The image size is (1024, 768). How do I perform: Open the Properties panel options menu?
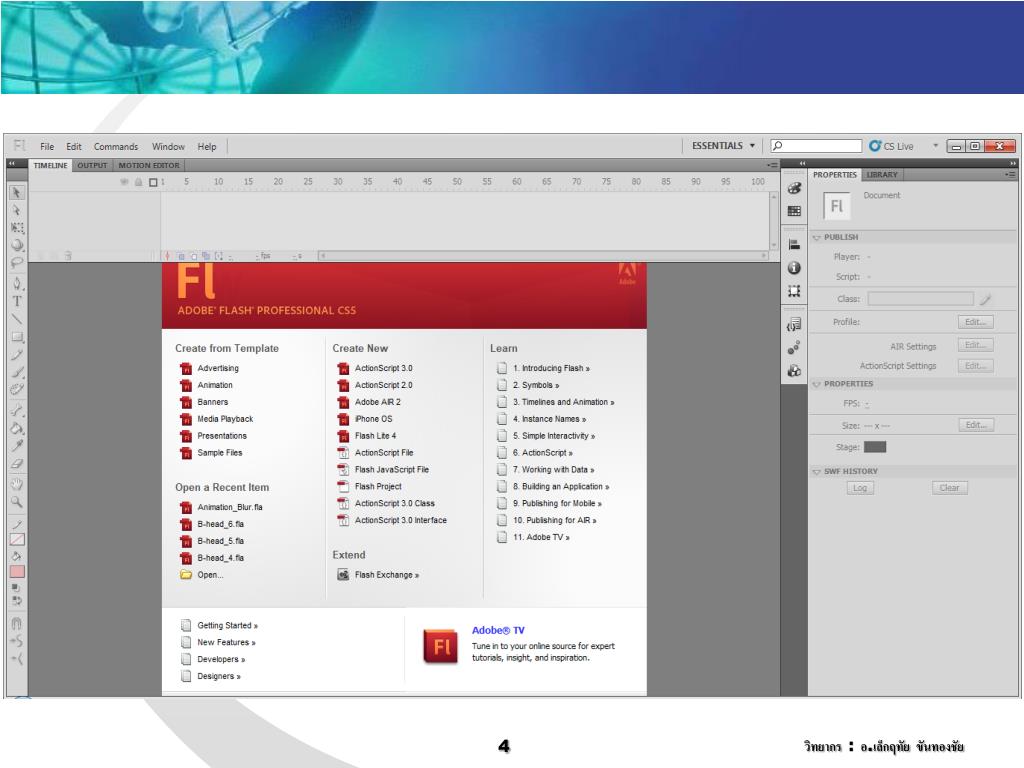[x=1010, y=175]
